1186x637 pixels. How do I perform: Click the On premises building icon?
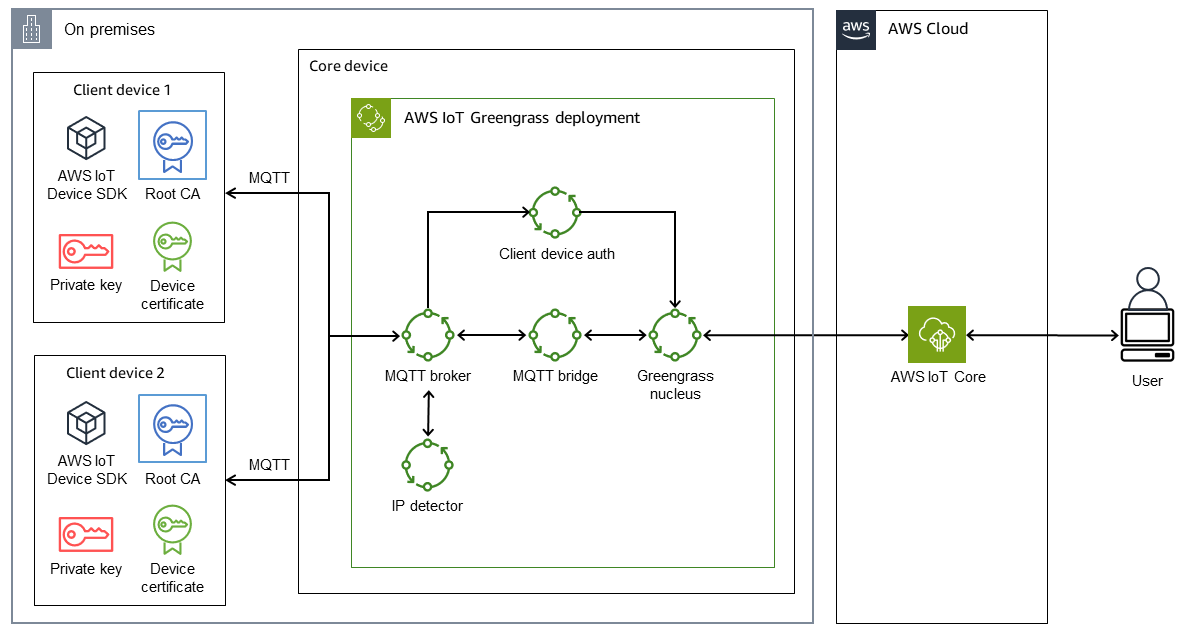[31, 28]
